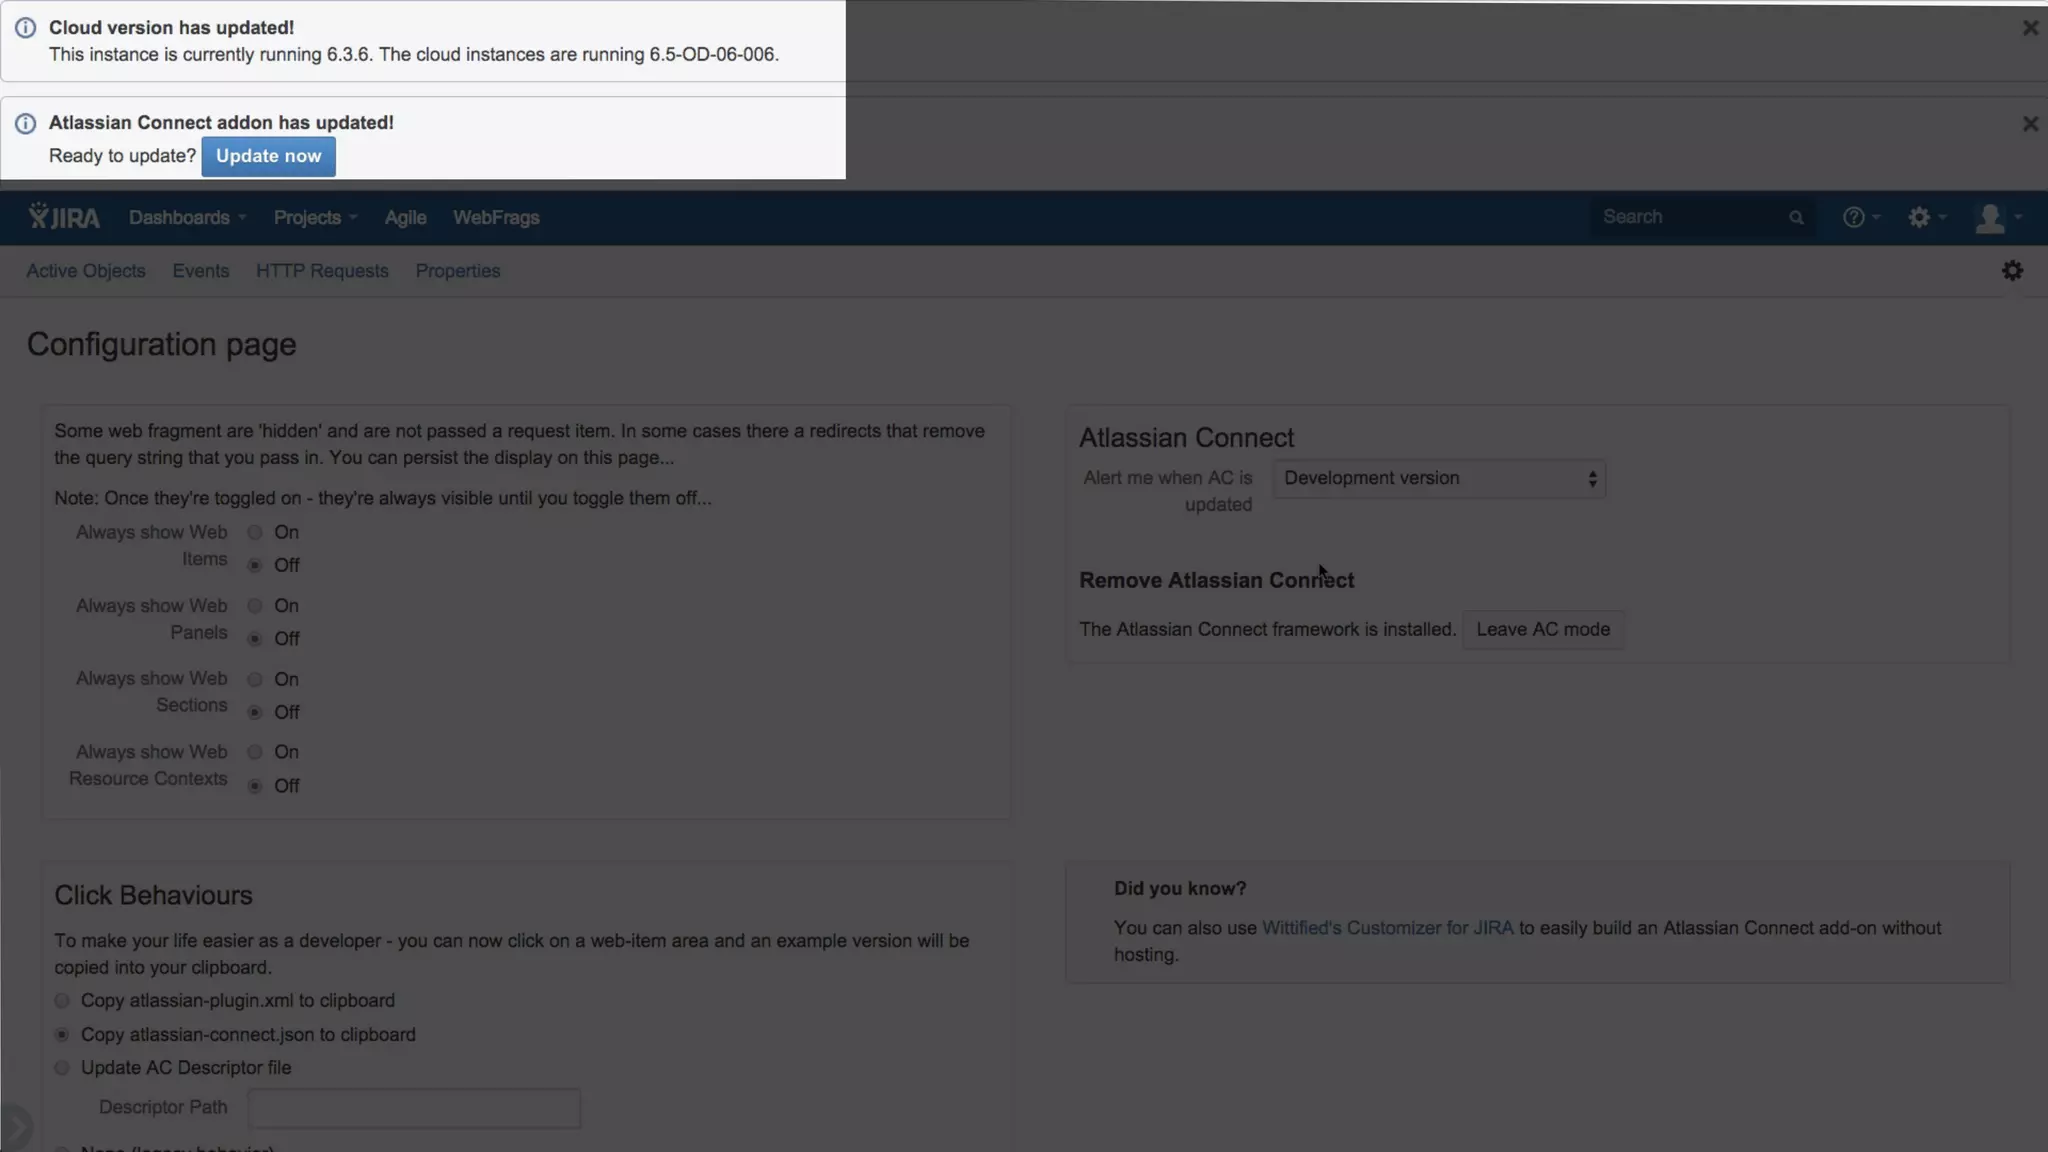
Task: Click the JIRA logo in header
Action: 64,217
